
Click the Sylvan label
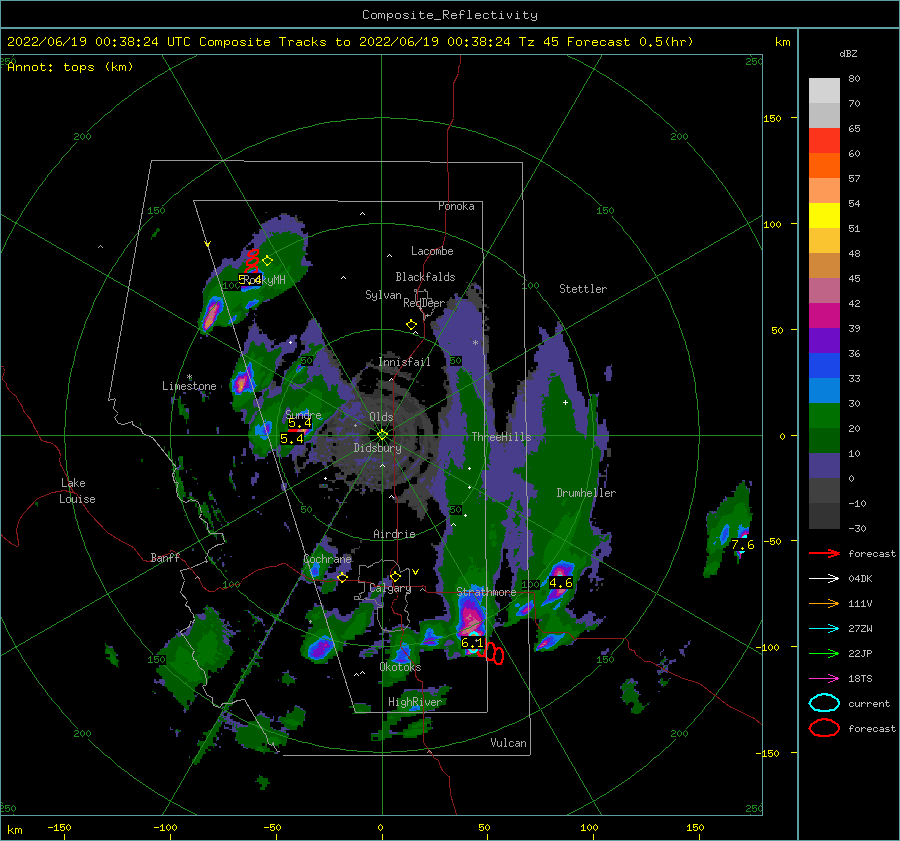[383, 296]
